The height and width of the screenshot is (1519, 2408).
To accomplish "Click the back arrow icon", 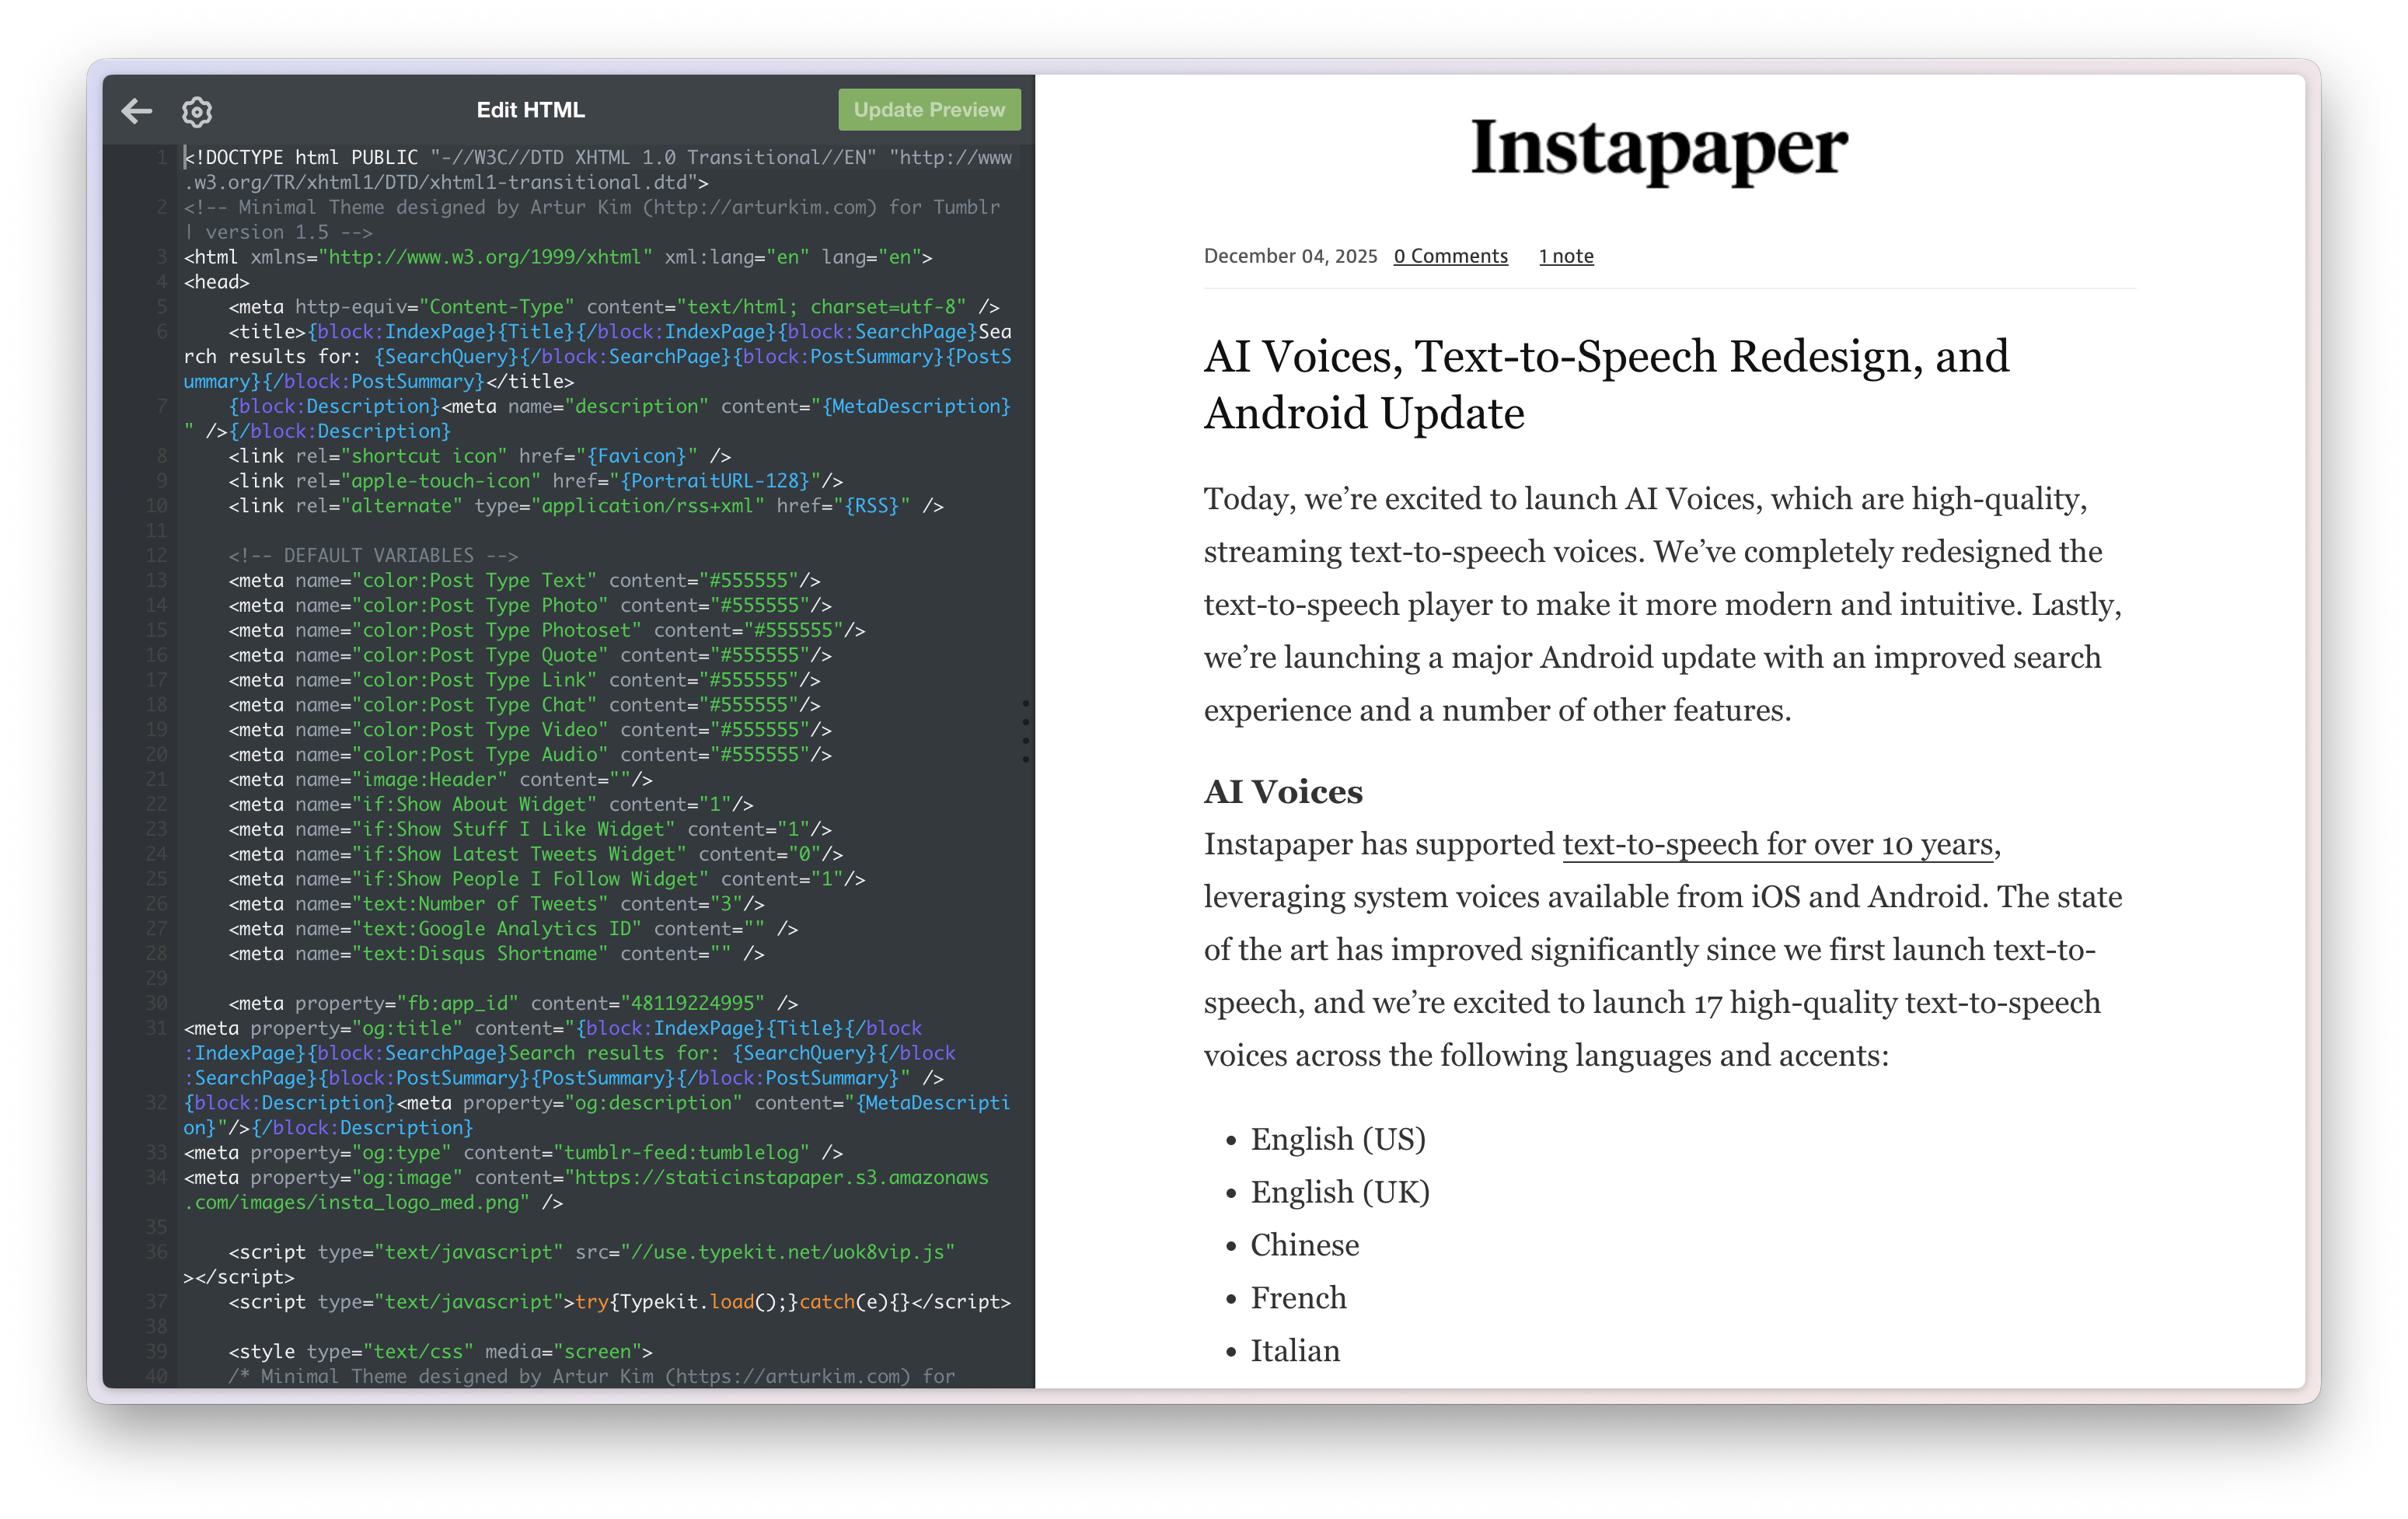I will point(137,111).
